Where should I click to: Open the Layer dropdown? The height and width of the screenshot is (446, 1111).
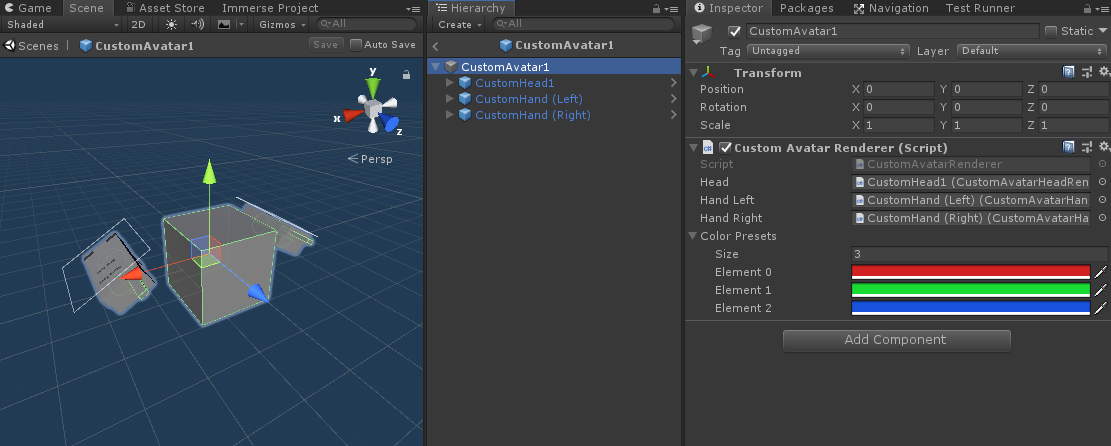pyautogui.click(x=1032, y=51)
